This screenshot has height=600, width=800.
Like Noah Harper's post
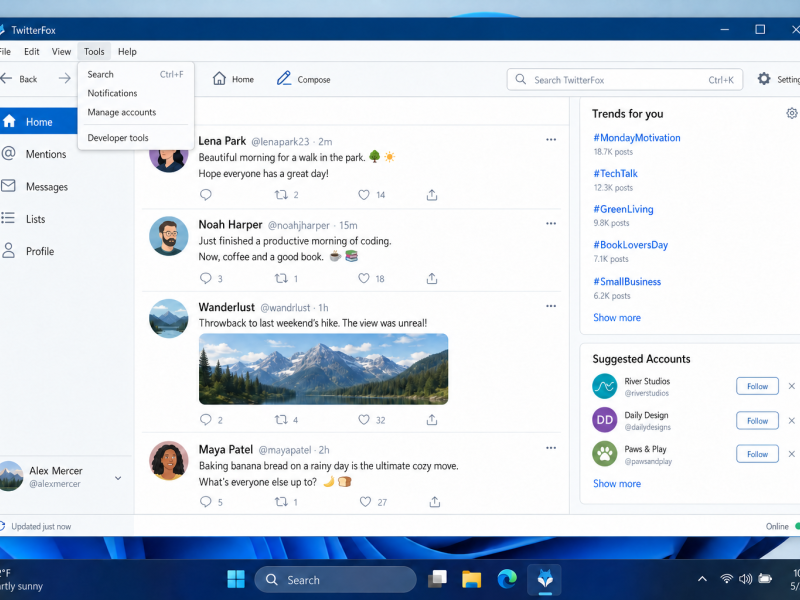364,278
